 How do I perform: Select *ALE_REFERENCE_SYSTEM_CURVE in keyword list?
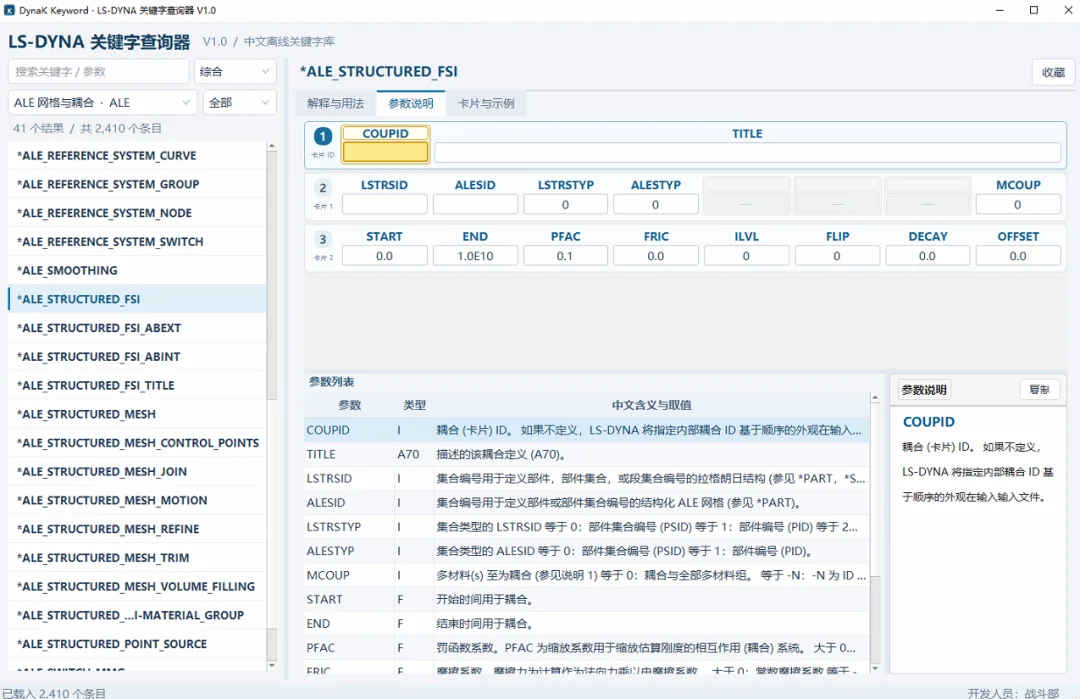pyautogui.click(x=137, y=156)
